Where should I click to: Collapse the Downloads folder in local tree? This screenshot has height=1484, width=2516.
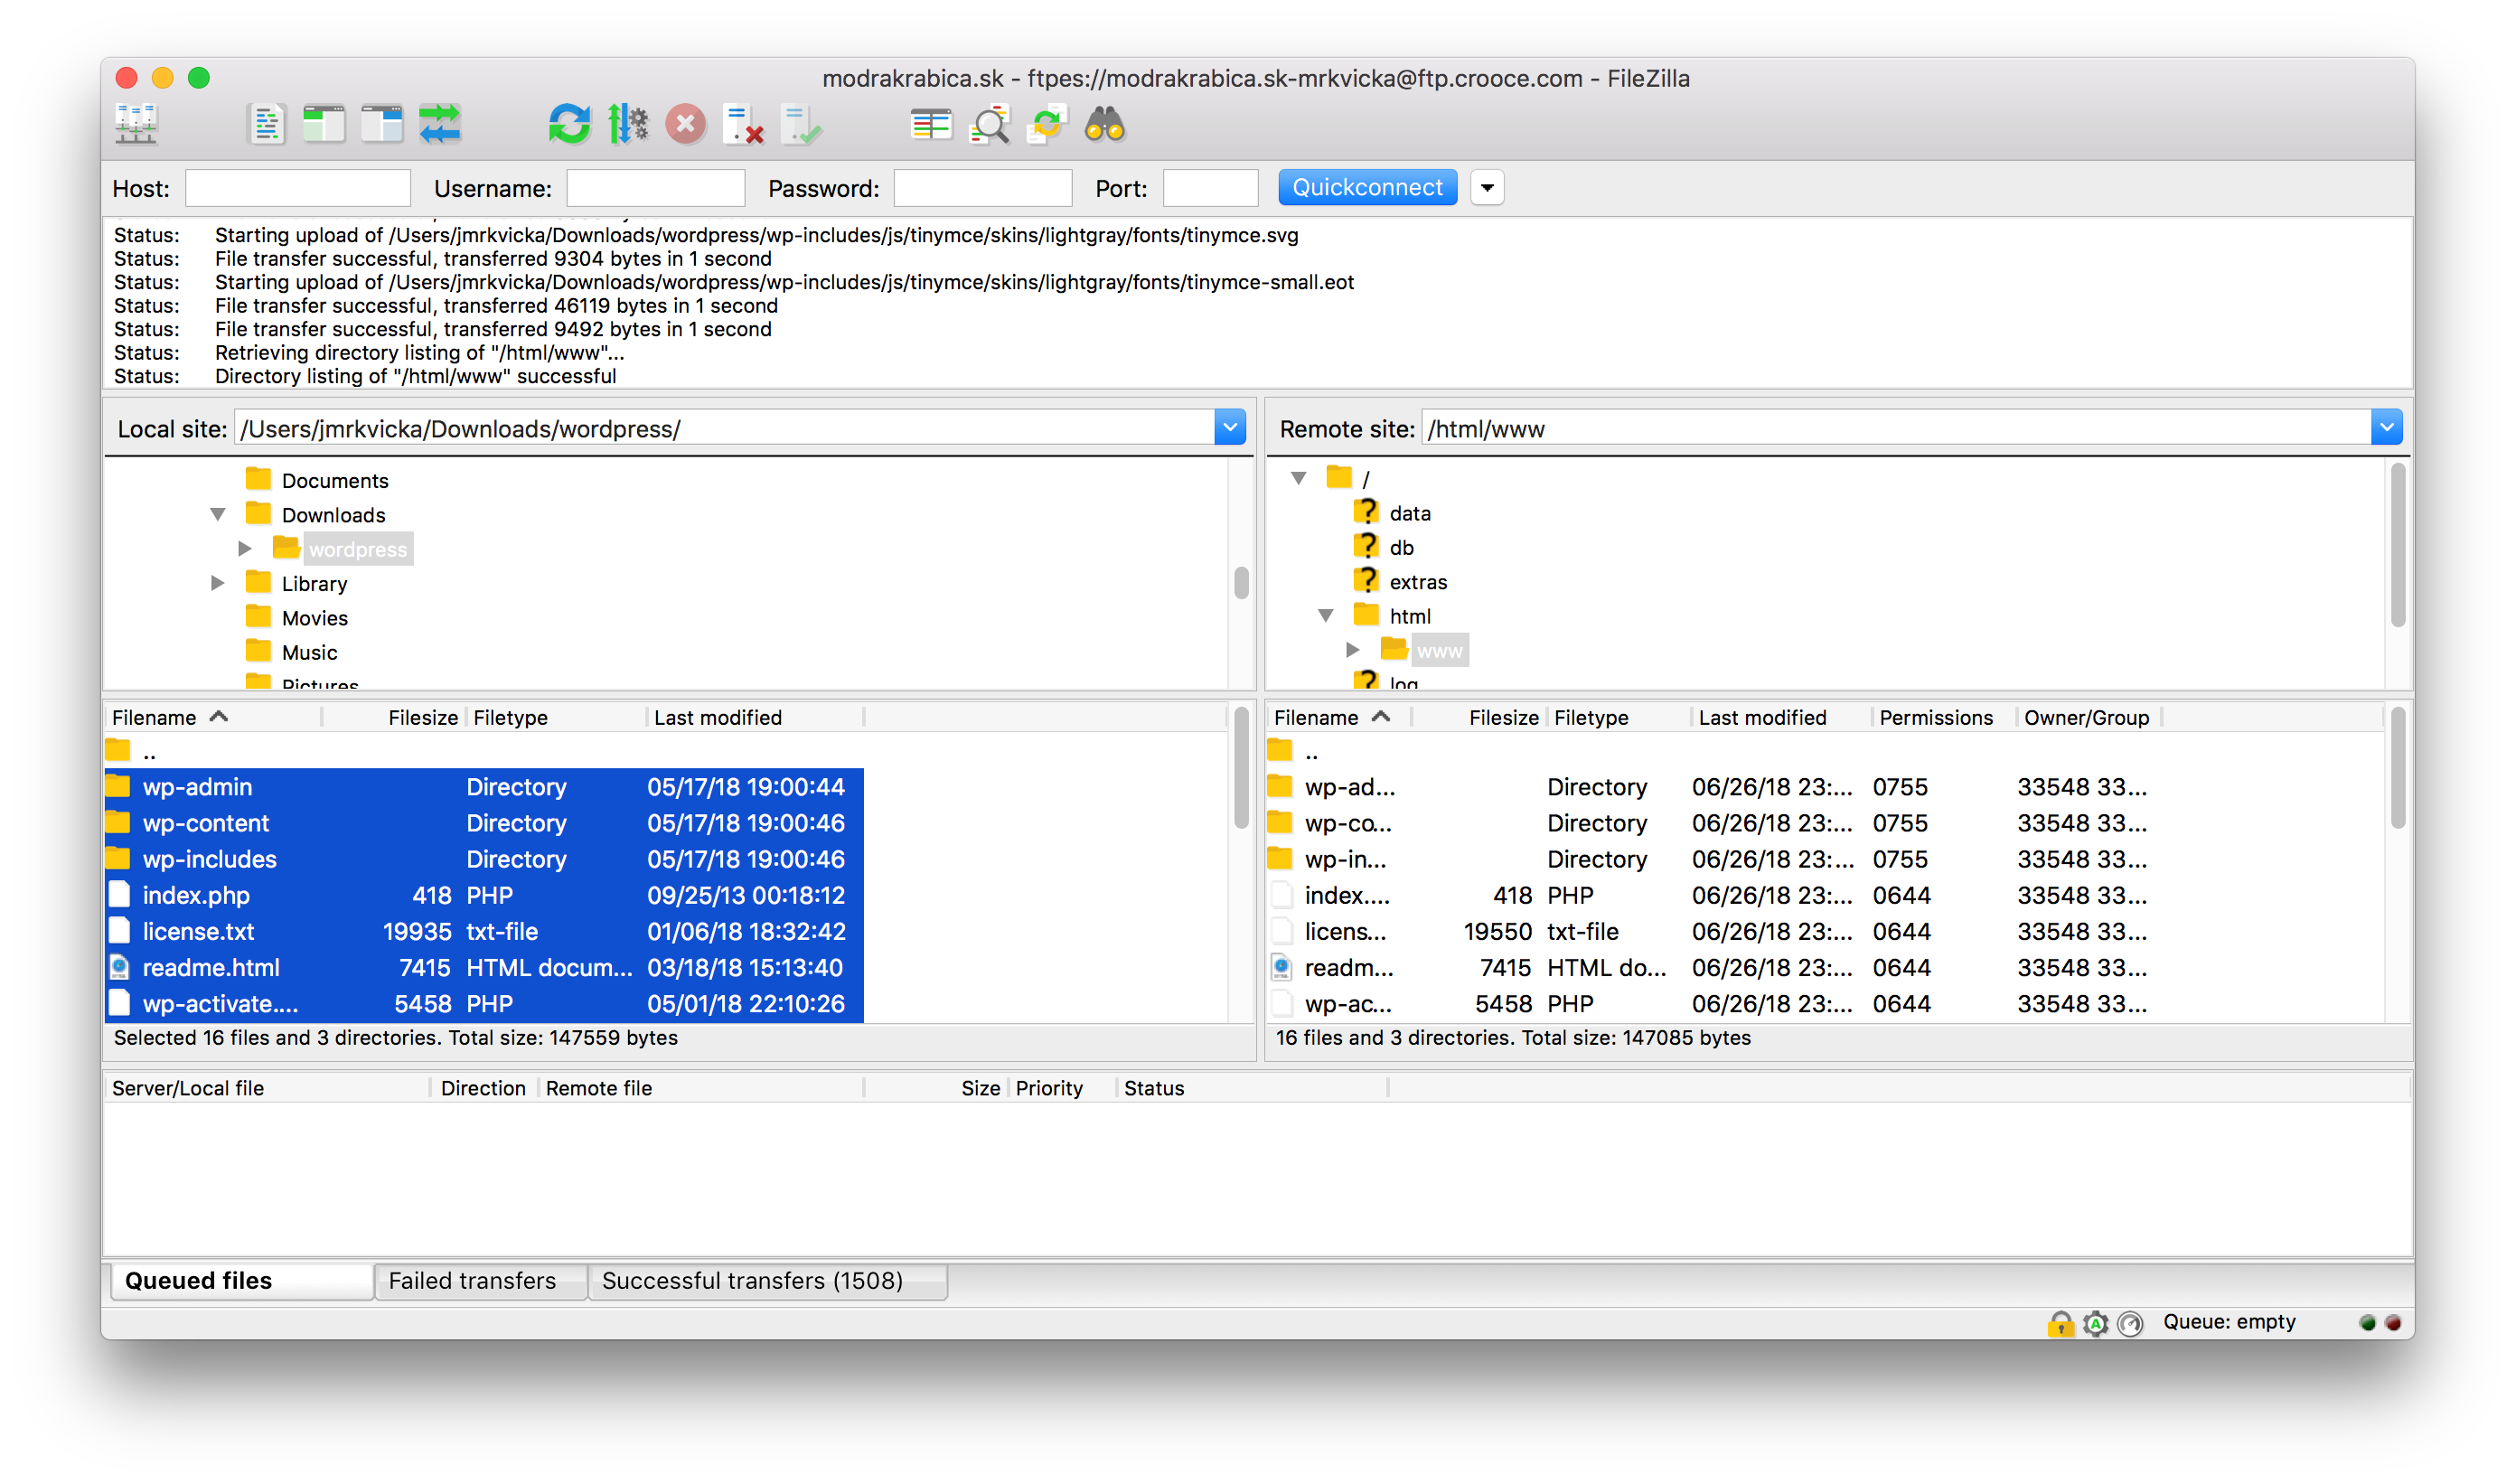[x=218, y=514]
